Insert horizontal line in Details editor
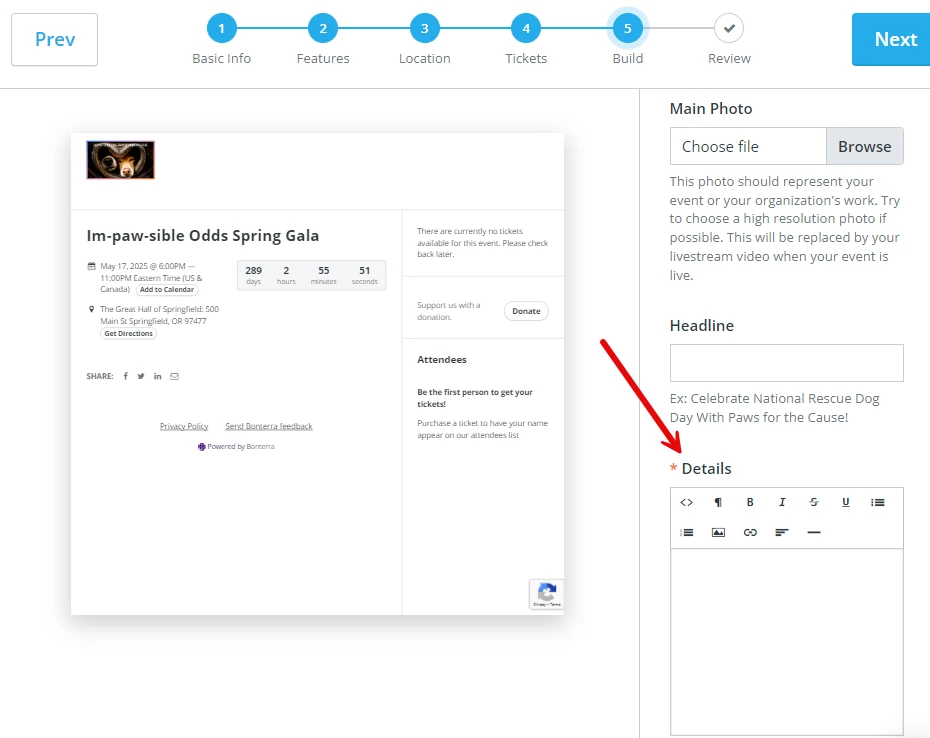 click(x=814, y=533)
